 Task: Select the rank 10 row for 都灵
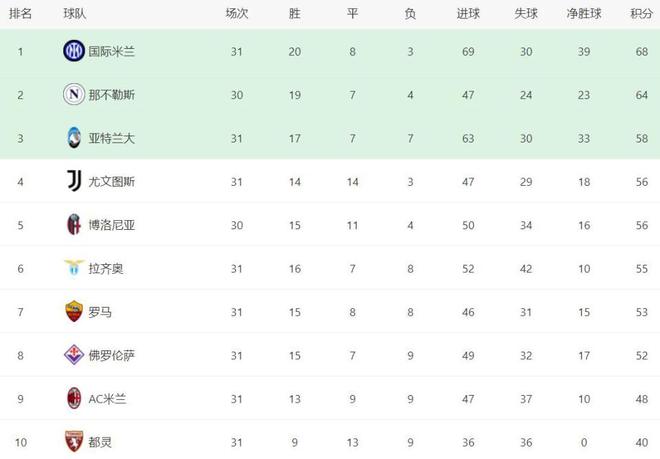(330, 442)
